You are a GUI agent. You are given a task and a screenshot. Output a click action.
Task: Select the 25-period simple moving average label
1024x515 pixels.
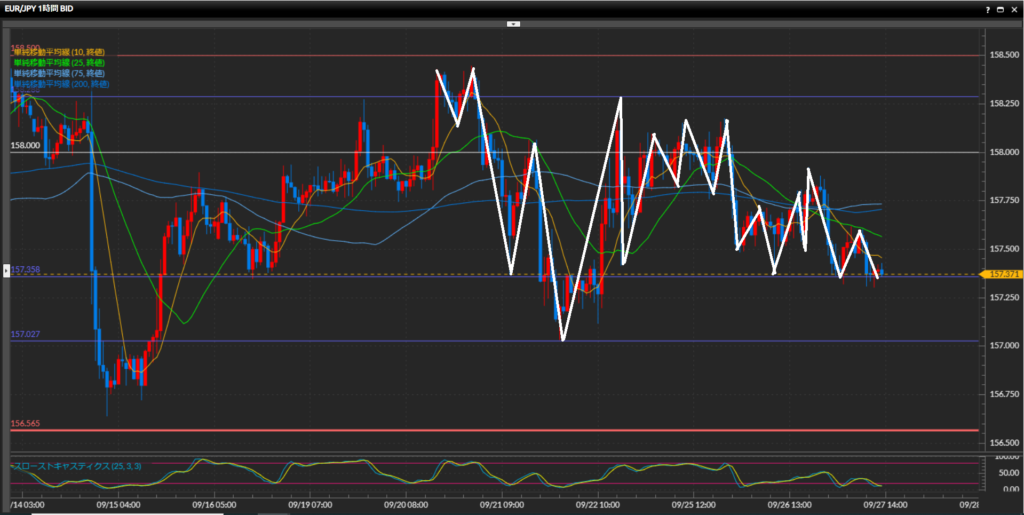(x=59, y=63)
